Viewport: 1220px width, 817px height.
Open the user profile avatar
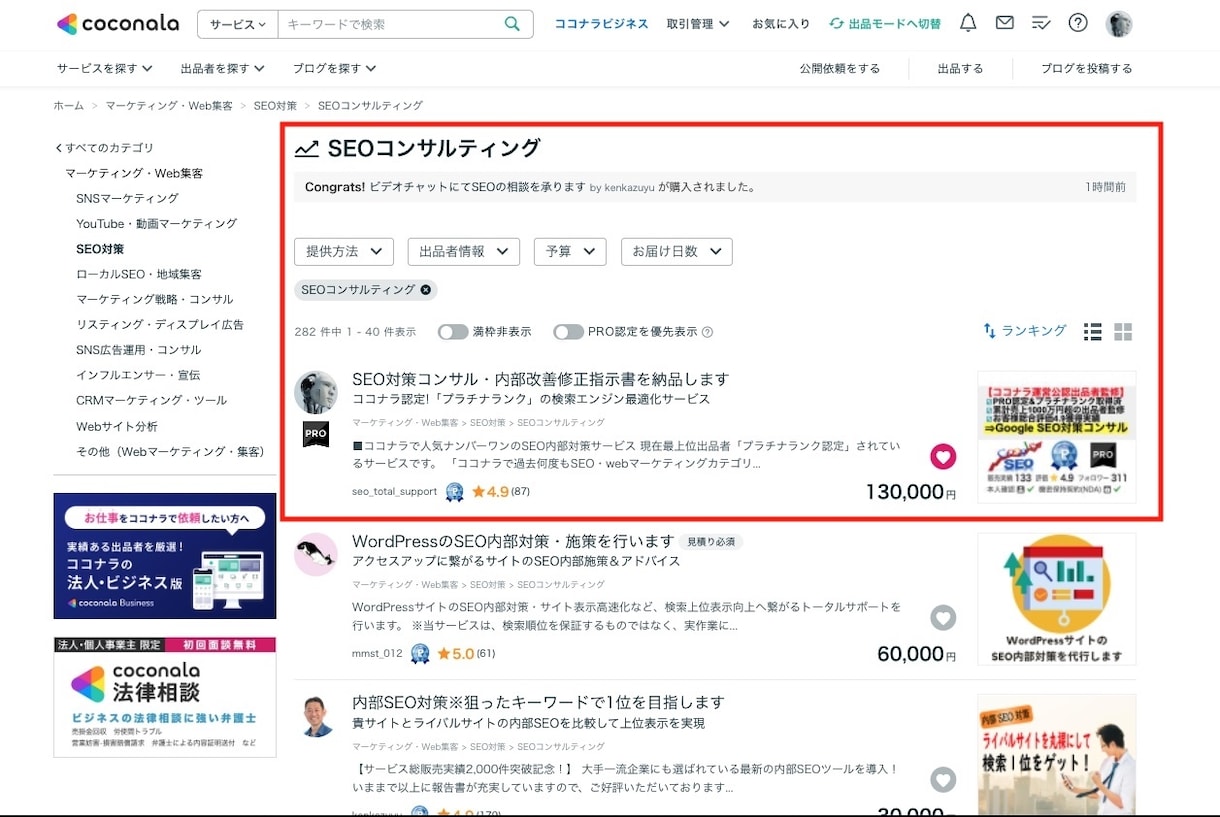pyautogui.click(x=1119, y=24)
